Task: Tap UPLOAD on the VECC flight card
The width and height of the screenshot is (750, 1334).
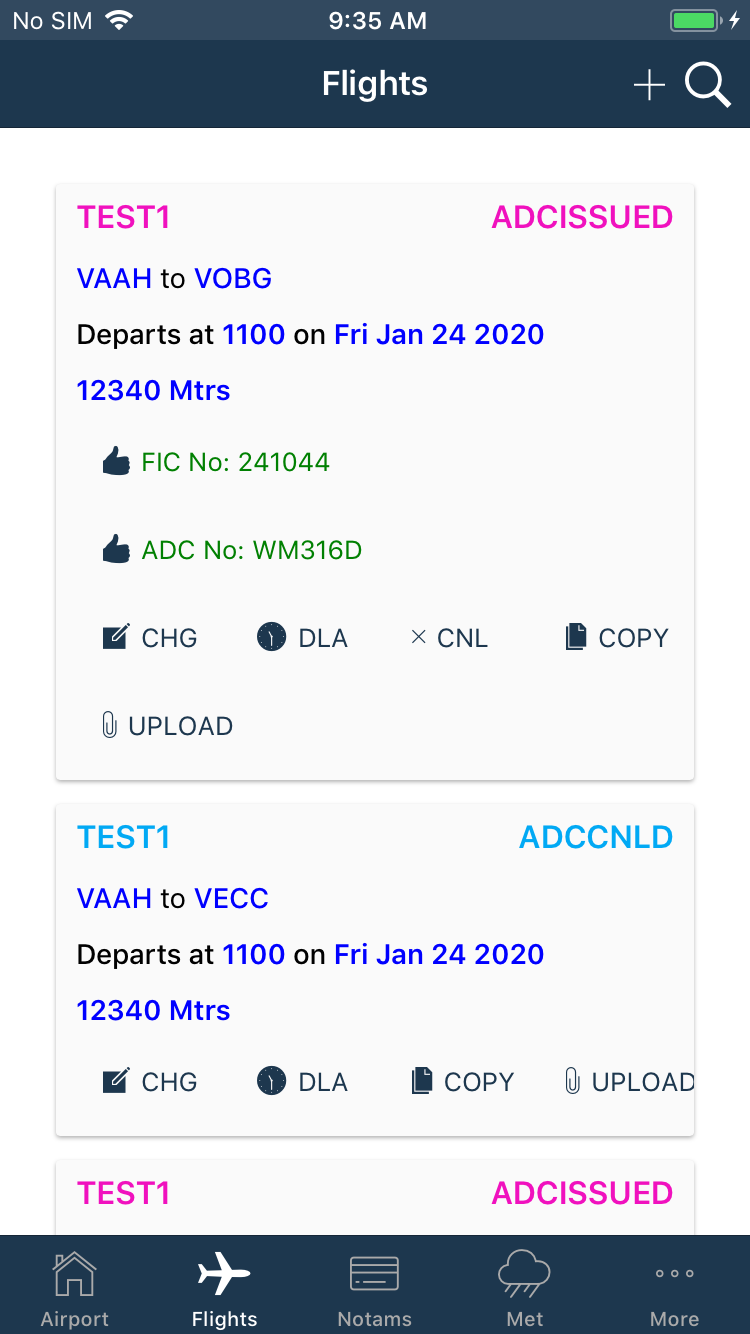Action: pos(629,1082)
